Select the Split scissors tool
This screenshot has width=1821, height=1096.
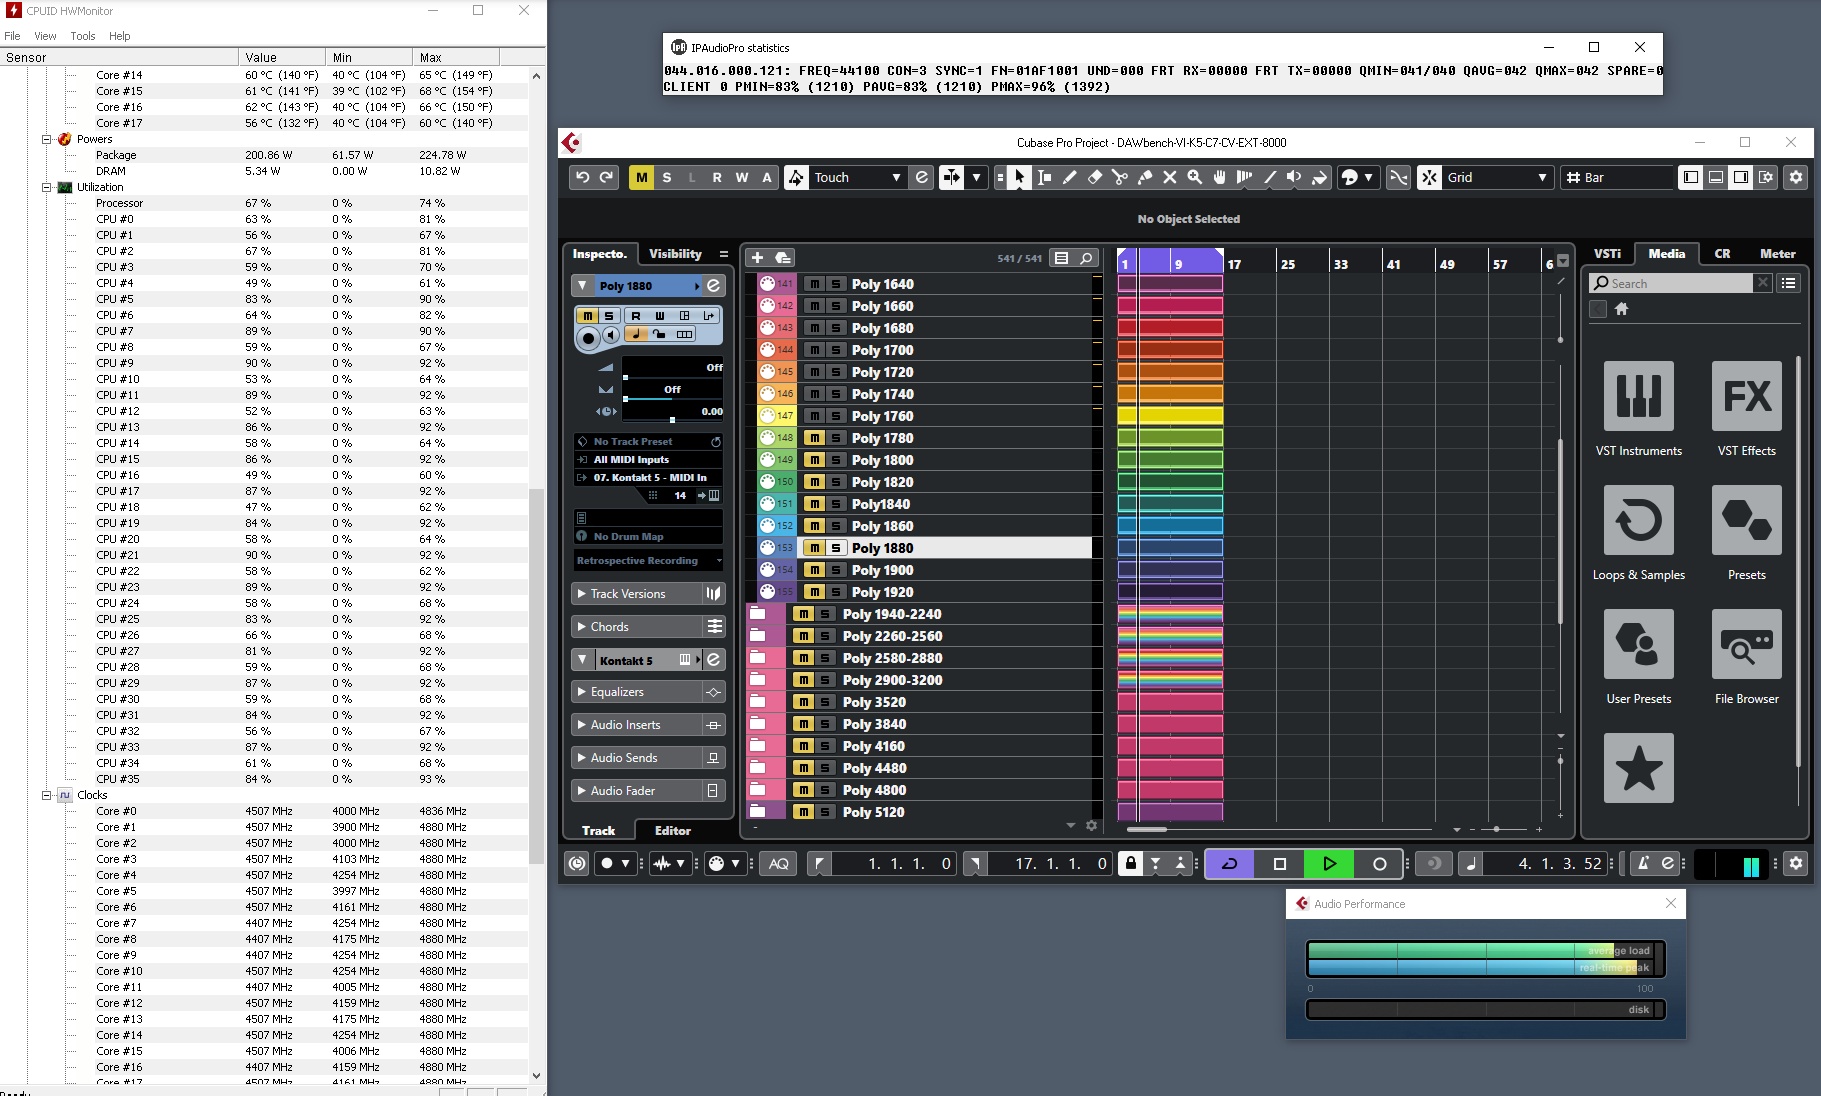(x=1119, y=177)
